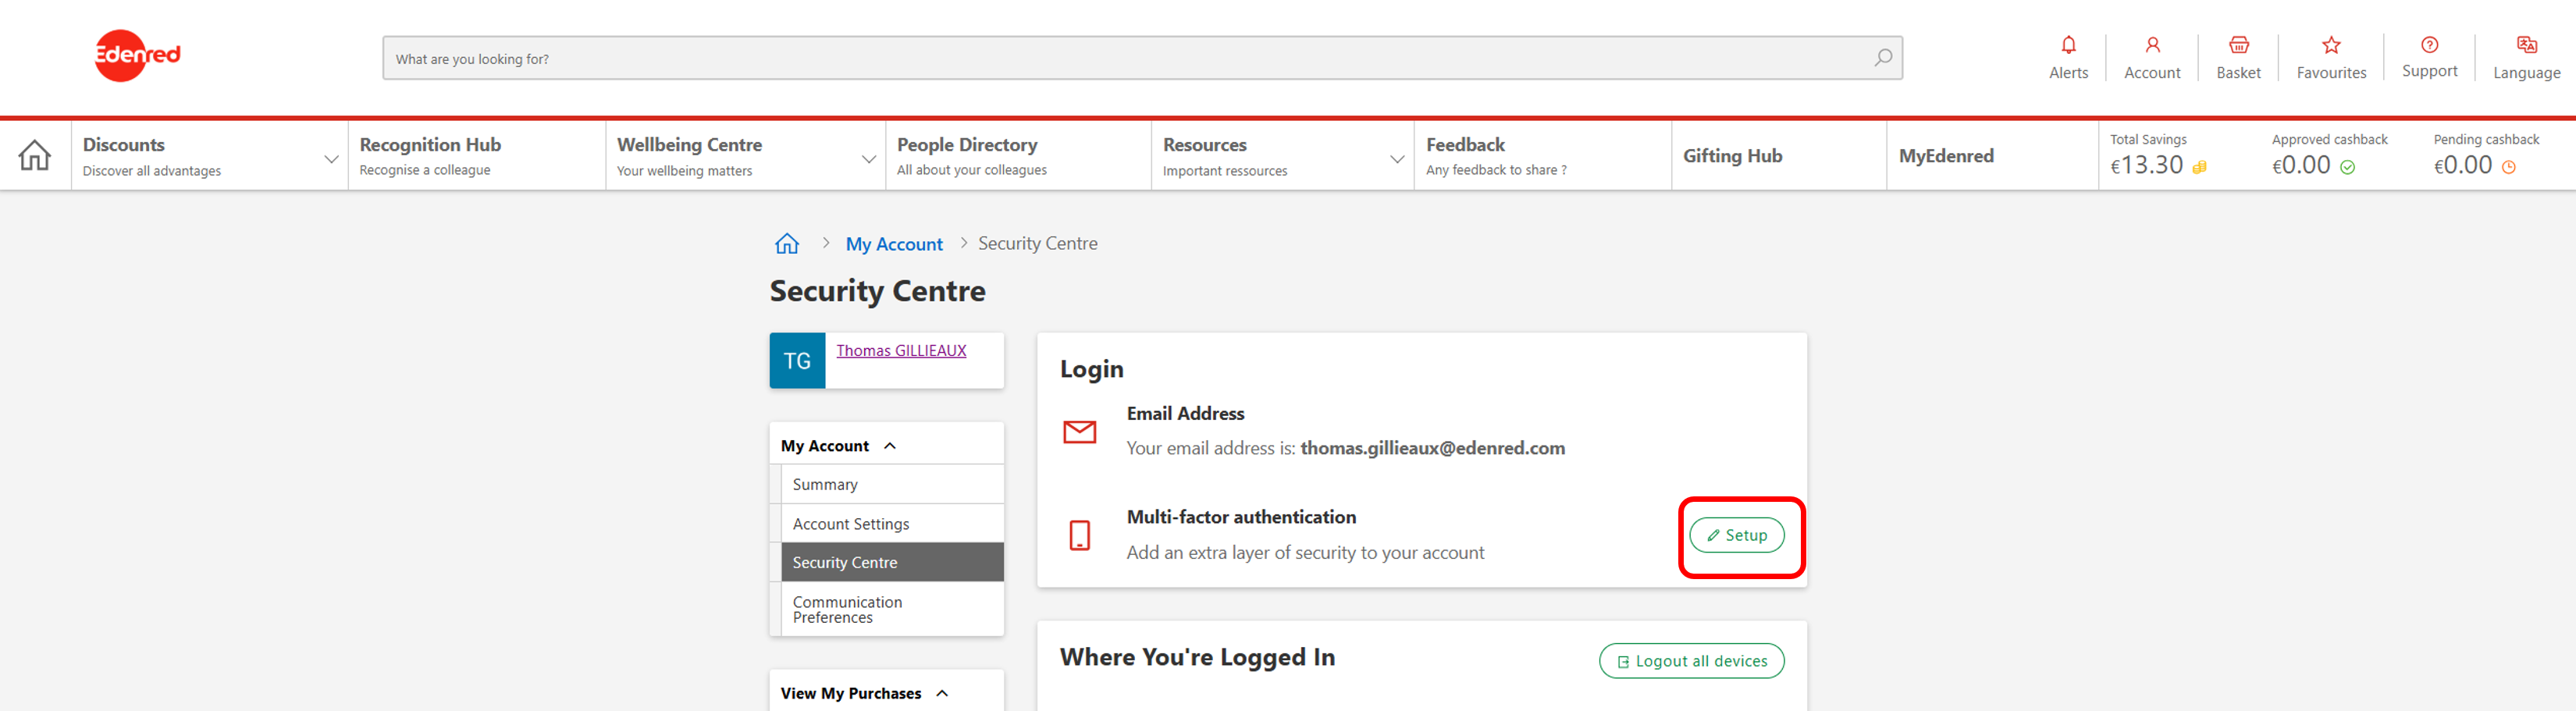
Task: Open the People Directory menu item
Action: (x=1018, y=156)
